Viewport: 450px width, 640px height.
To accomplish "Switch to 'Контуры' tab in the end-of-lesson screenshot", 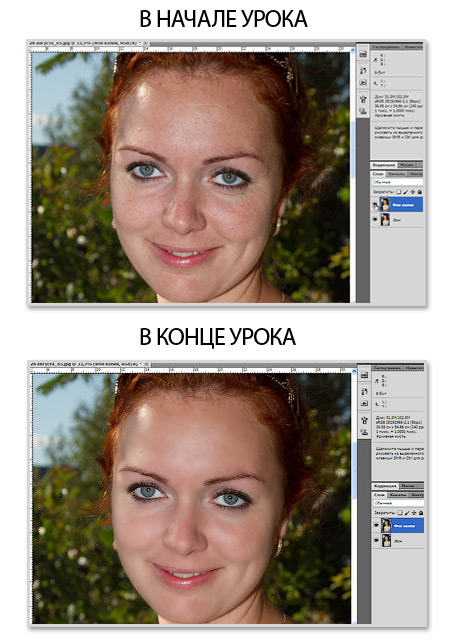I will [x=417, y=495].
